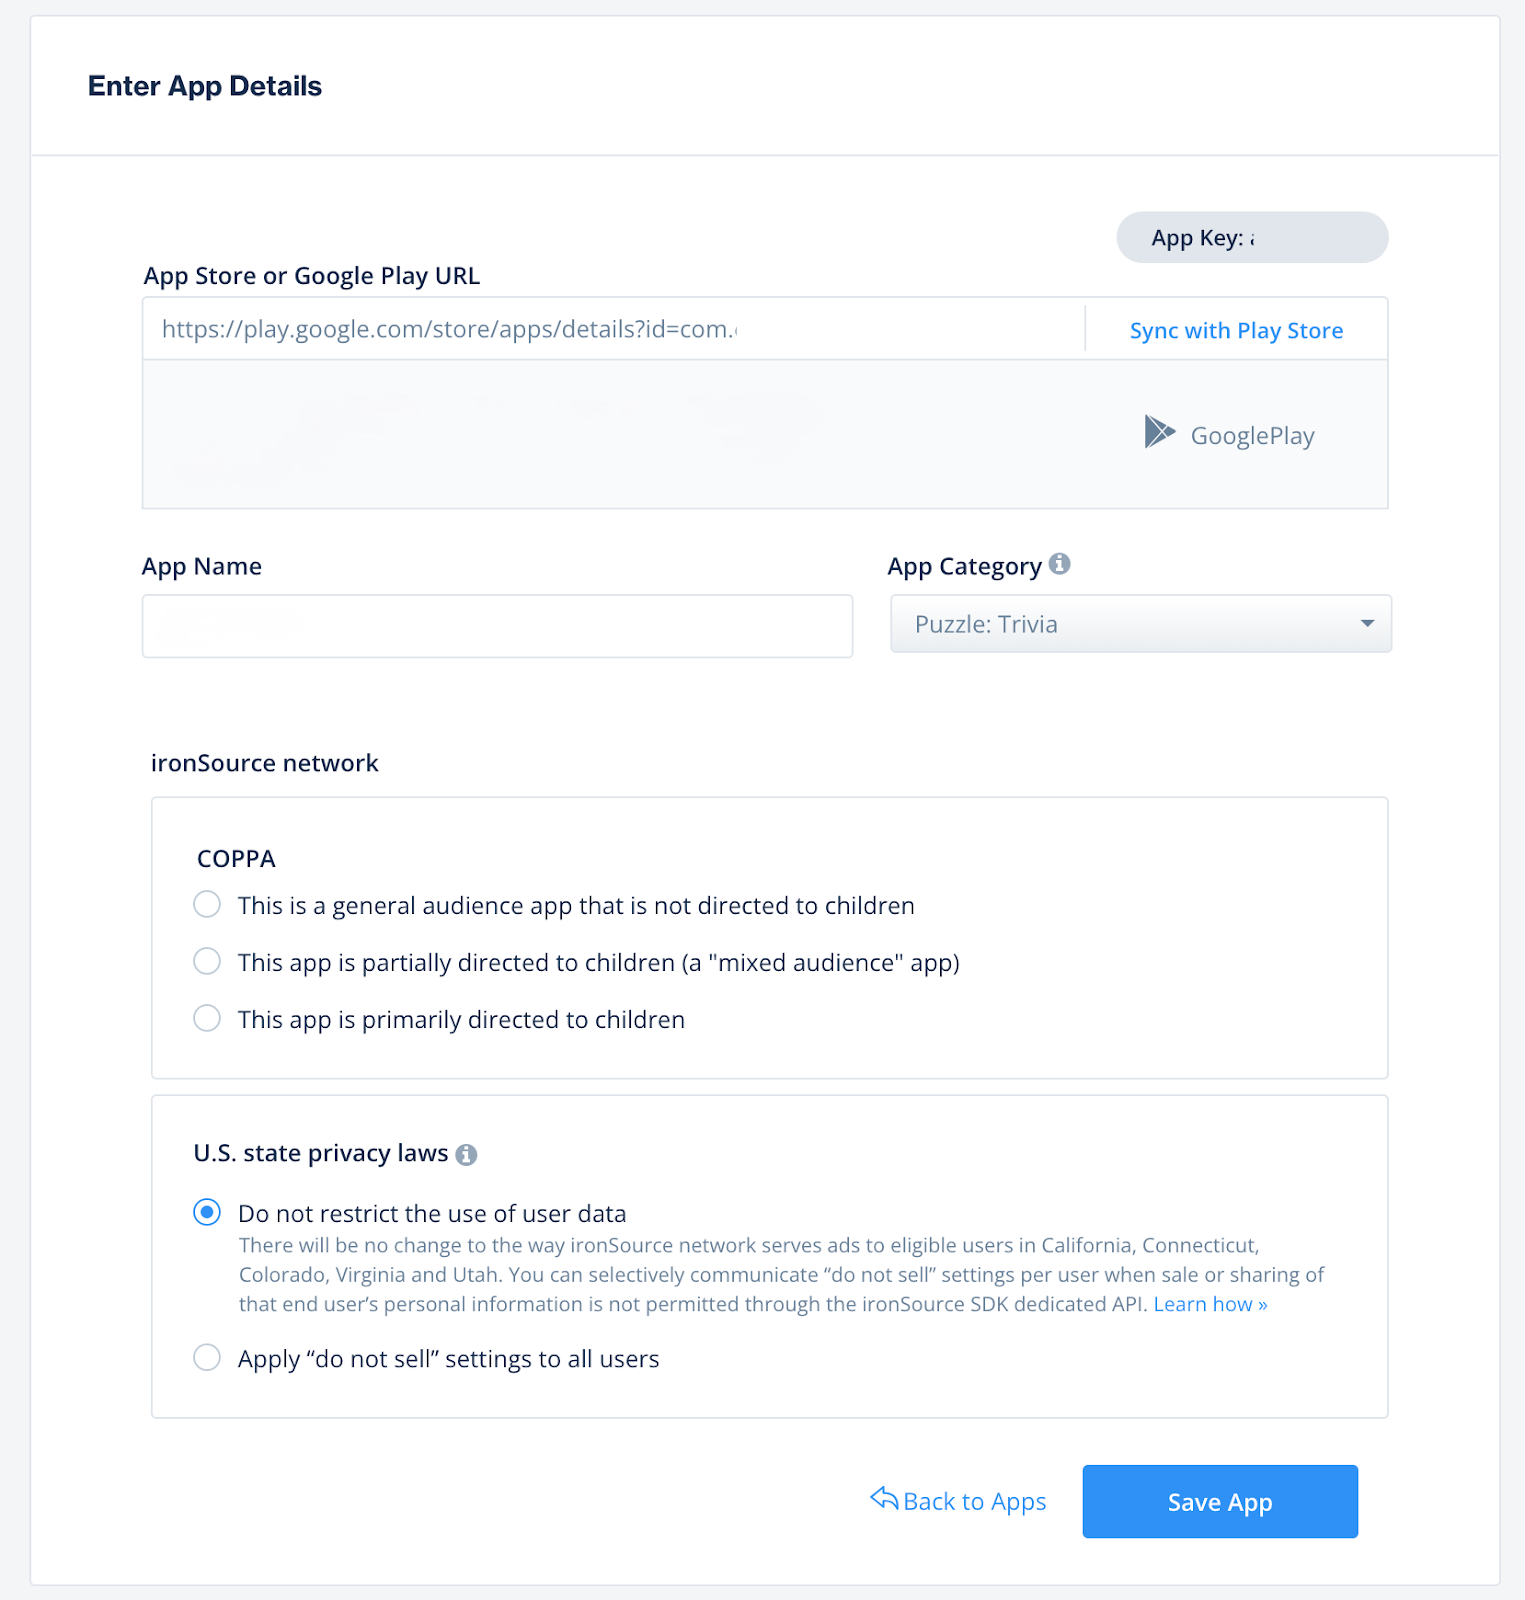Click the App Key badge
The height and width of the screenshot is (1600, 1525).
coord(1252,237)
